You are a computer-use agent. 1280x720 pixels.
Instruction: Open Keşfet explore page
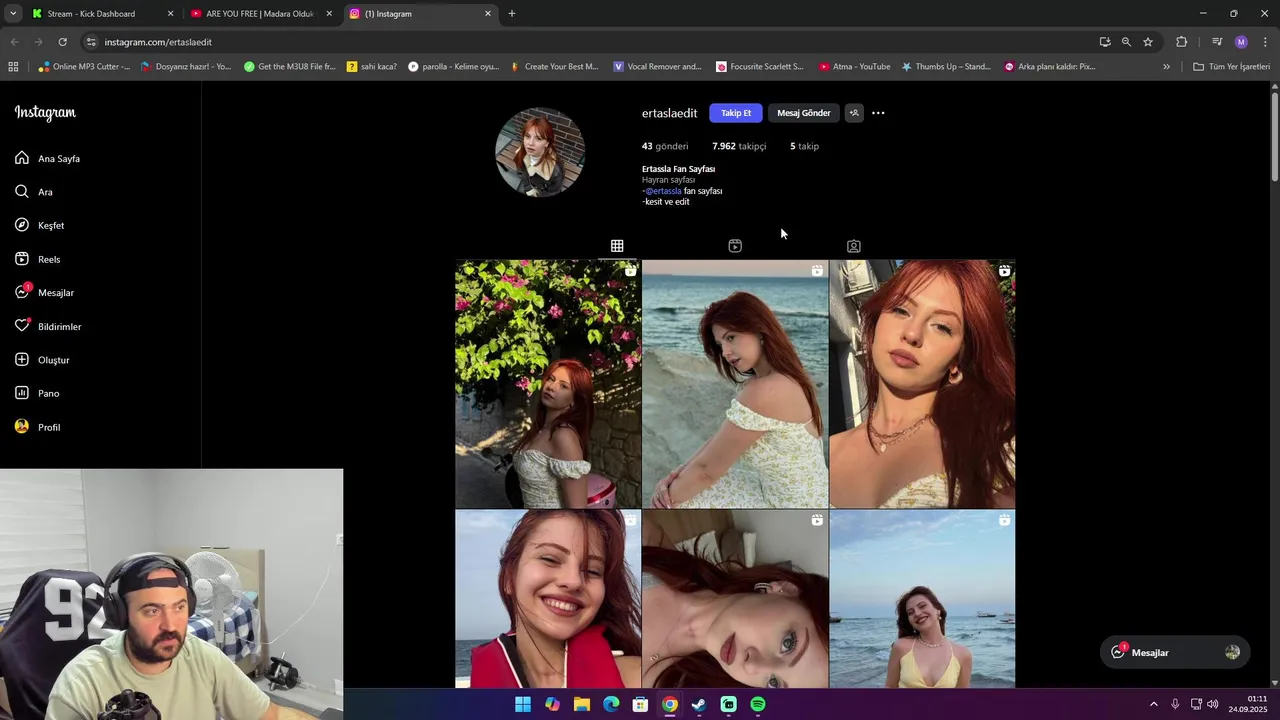[x=39, y=225]
